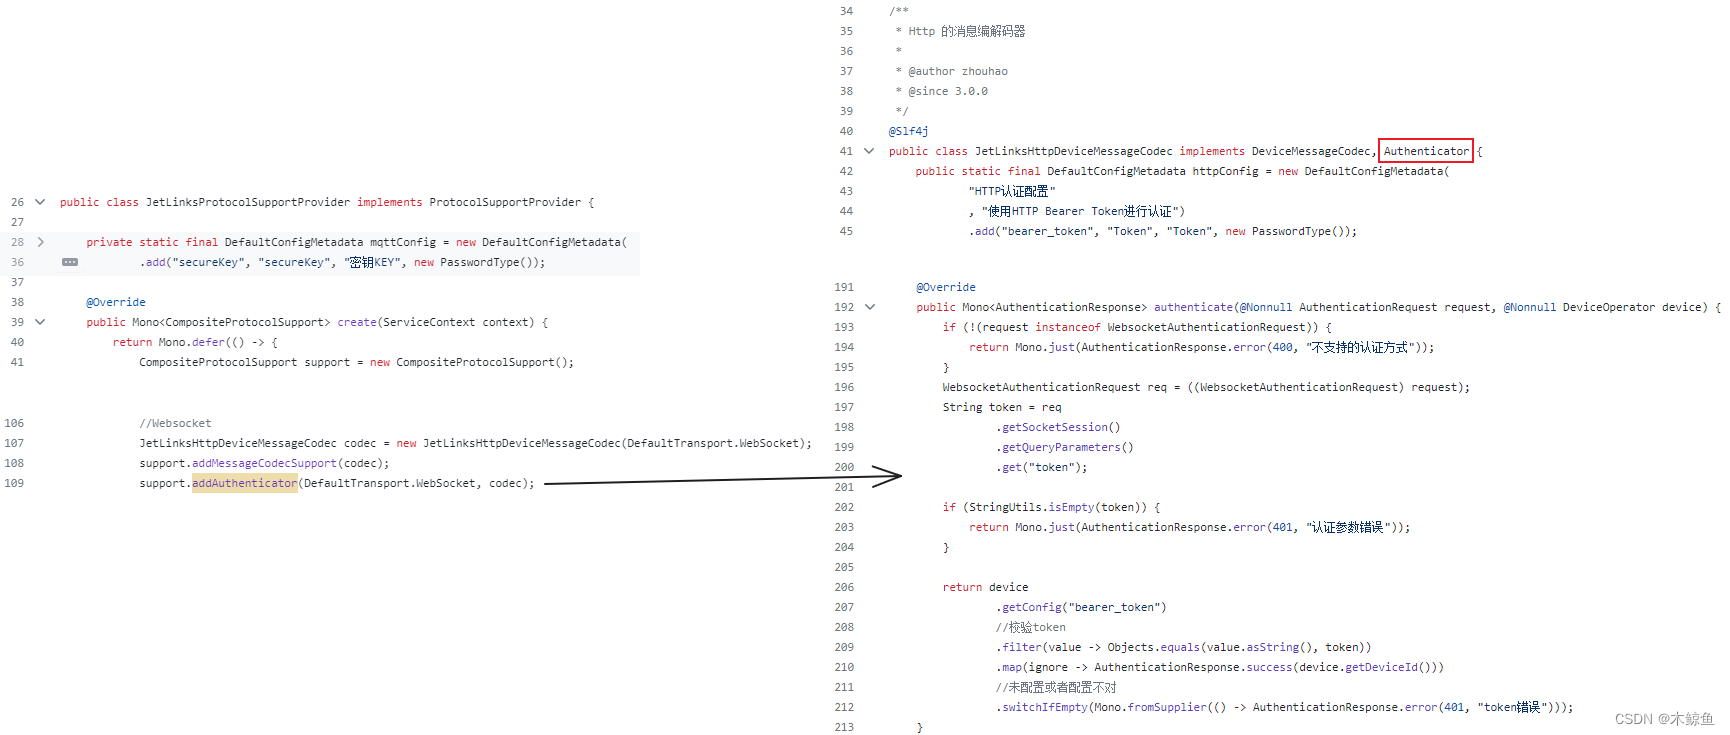Viewport: 1730px width, 735px height.
Task: Click line number 212 in the right snippet
Action: (x=844, y=707)
